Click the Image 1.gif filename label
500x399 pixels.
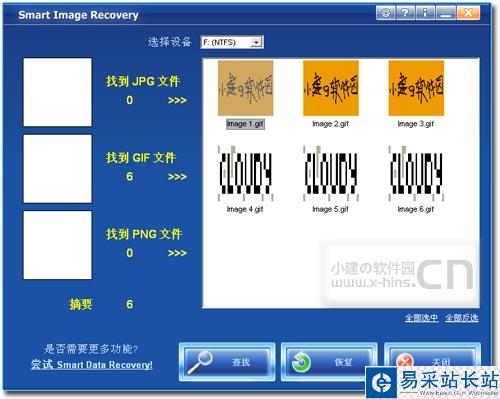pos(245,124)
